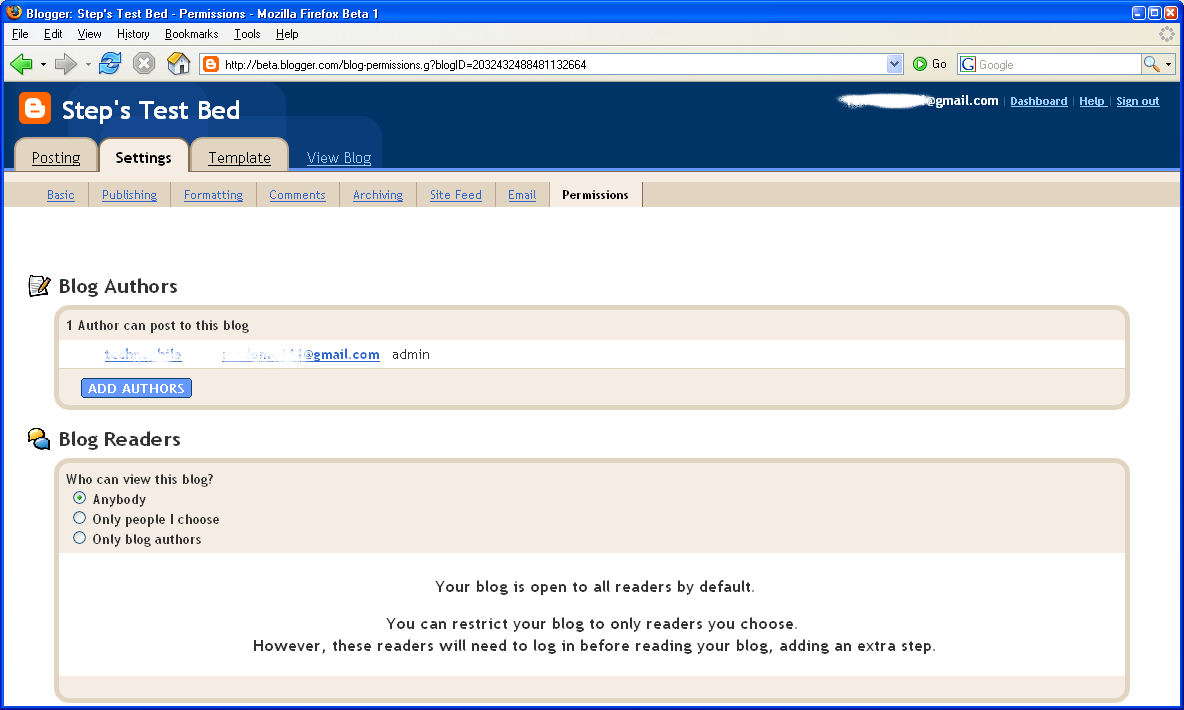
Task: Select the Permissions sub-tab
Action: click(595, 195)
